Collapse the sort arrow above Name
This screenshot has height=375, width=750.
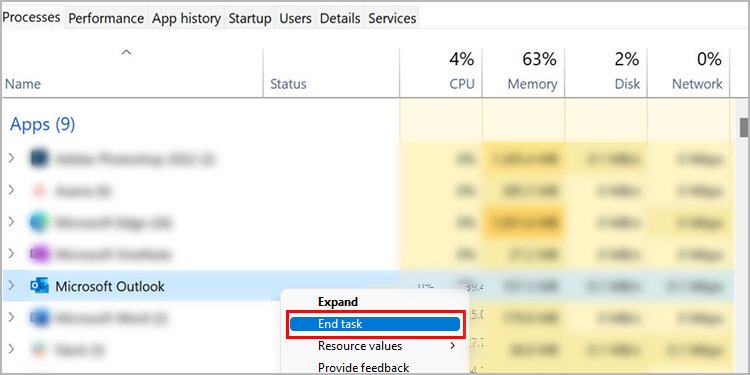[x=126, y=53]
